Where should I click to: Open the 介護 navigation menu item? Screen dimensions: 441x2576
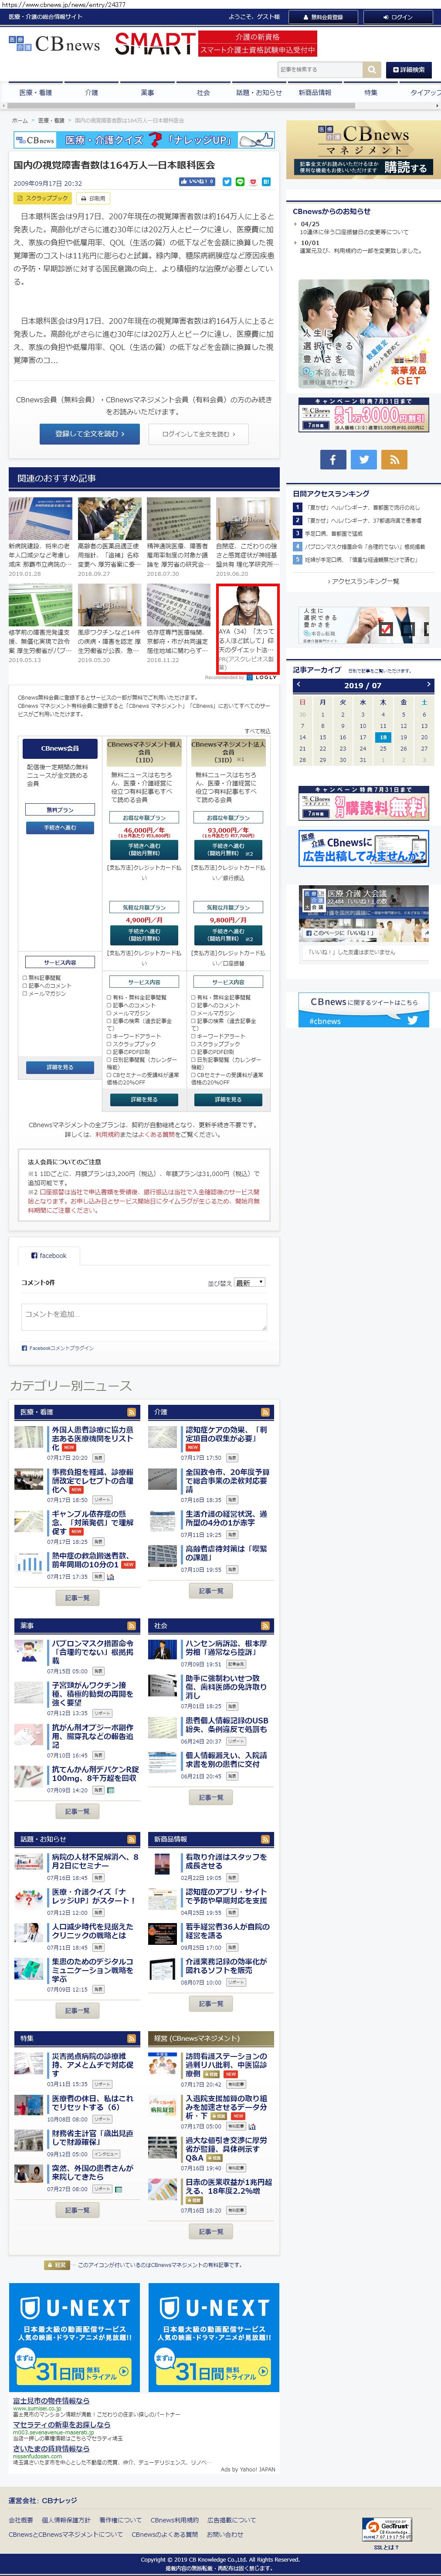click(91, 93)
